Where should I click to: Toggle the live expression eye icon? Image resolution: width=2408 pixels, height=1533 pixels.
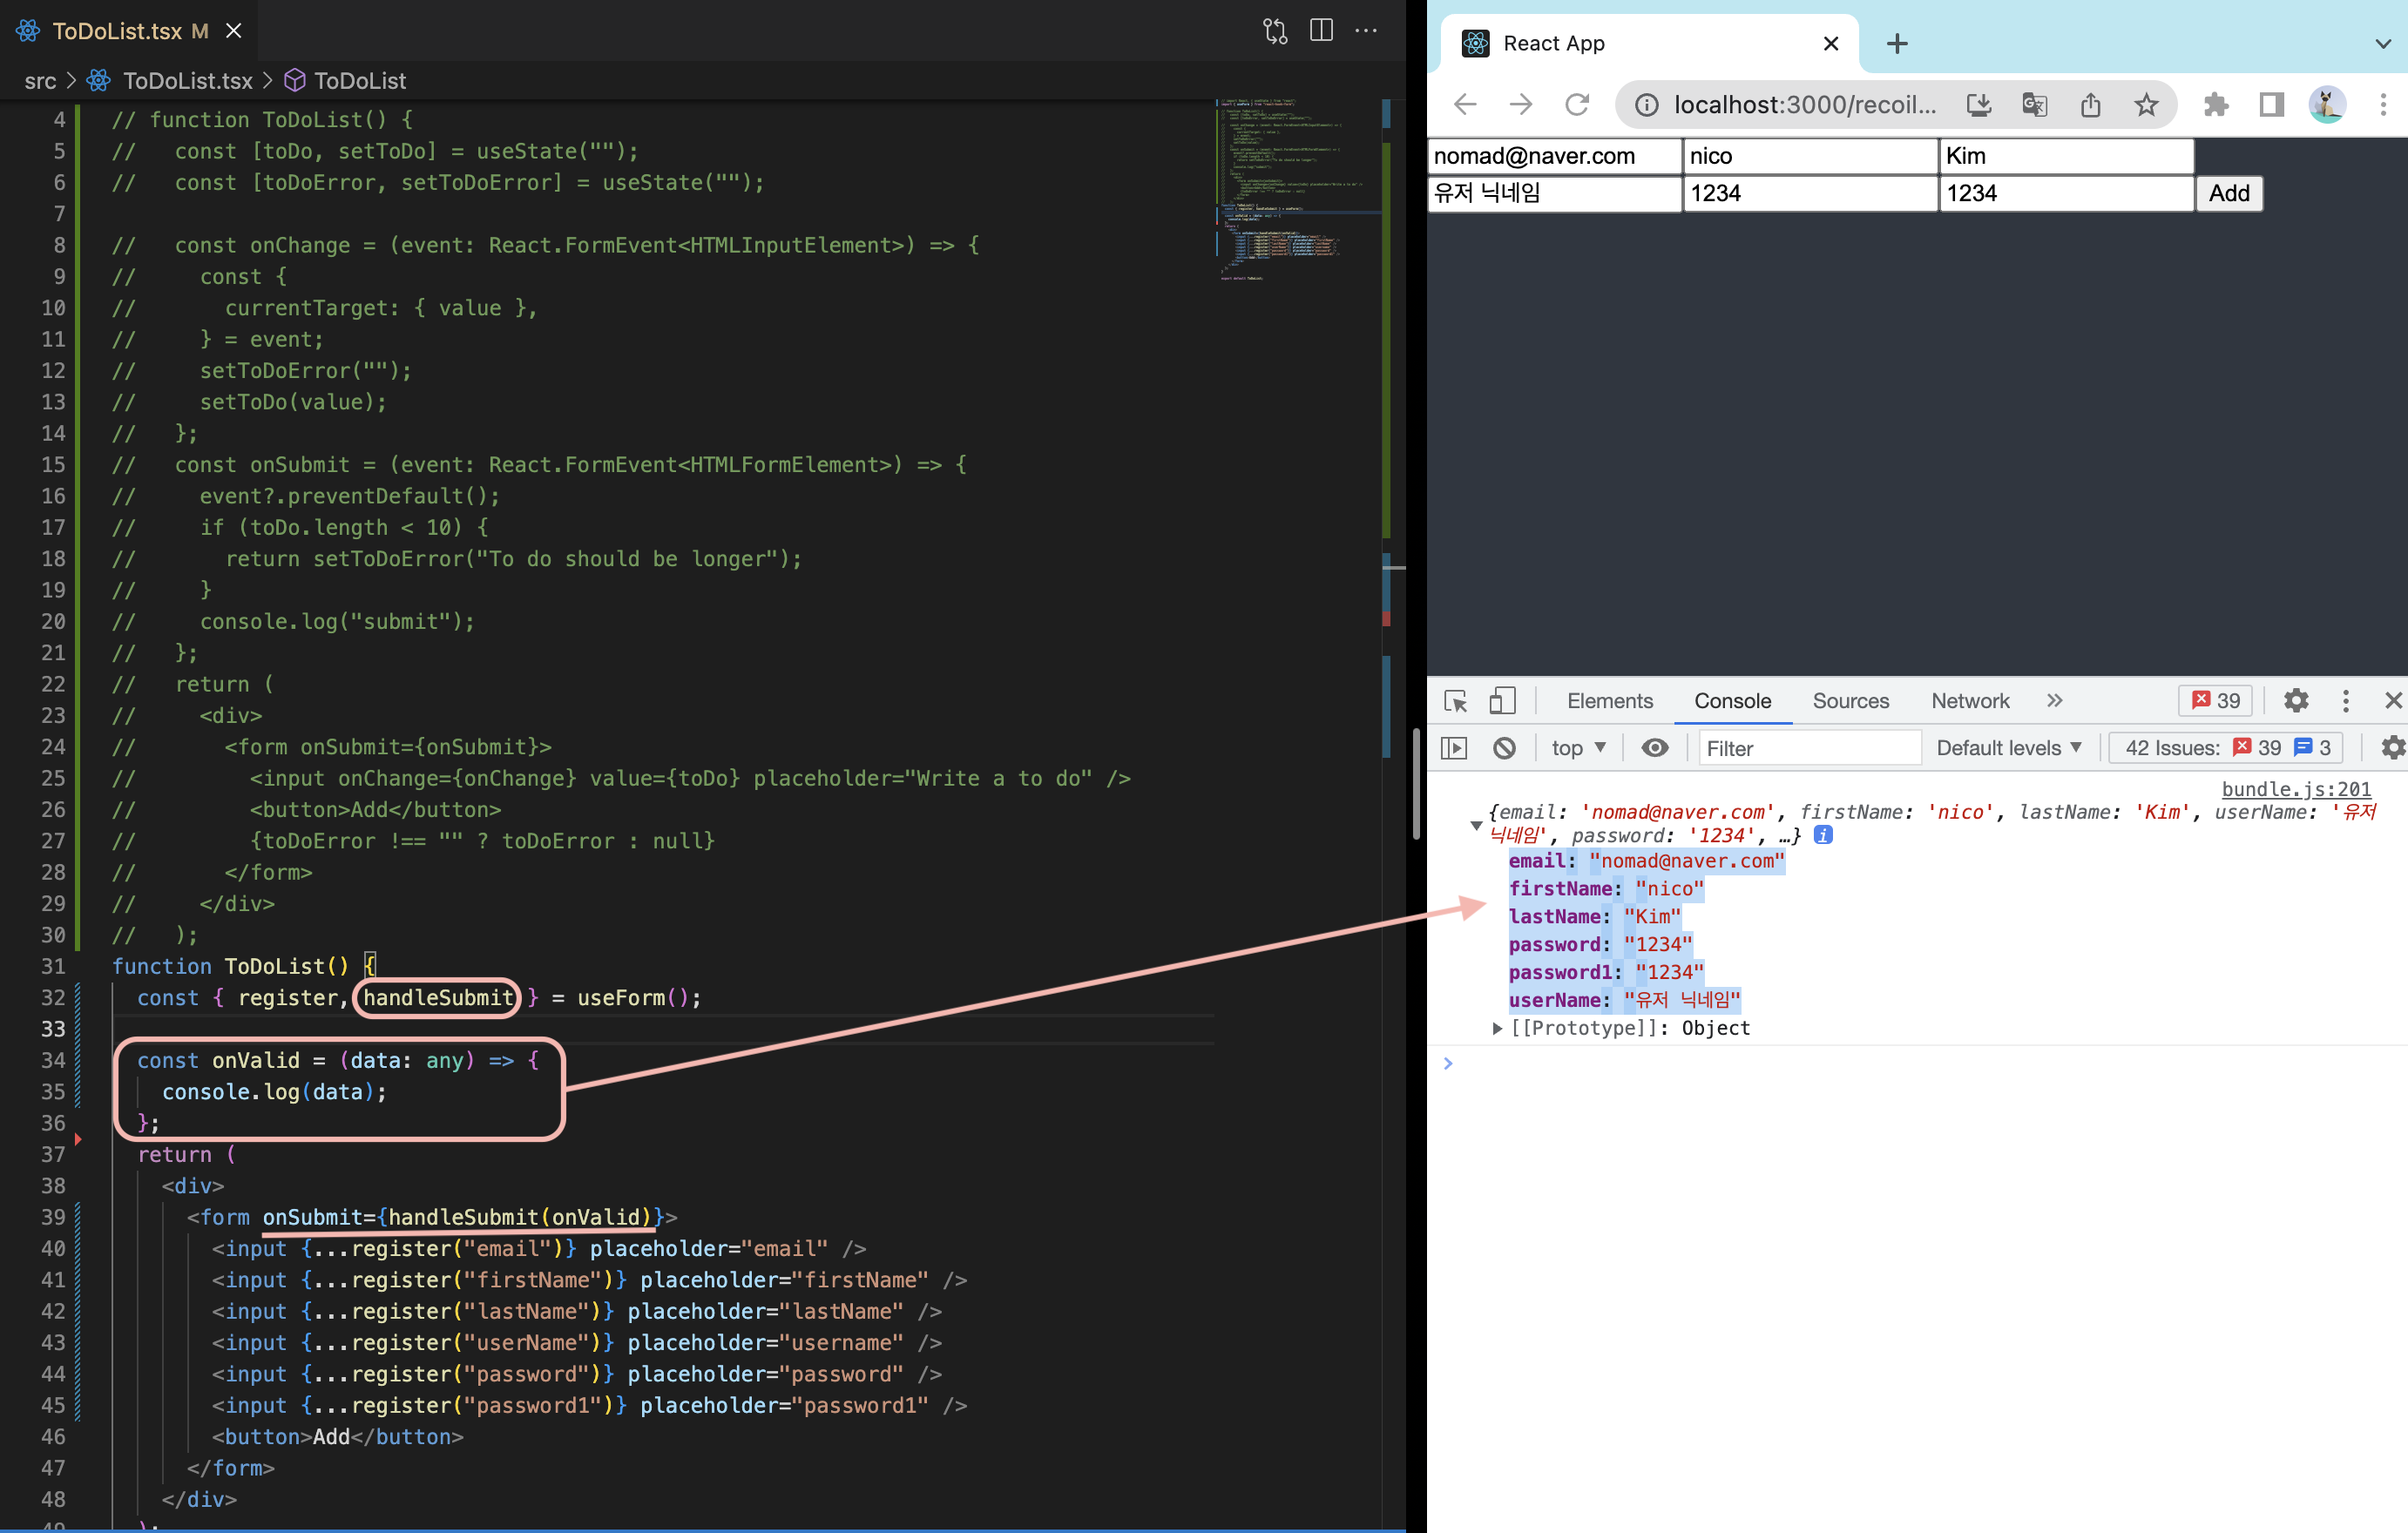point(1655,748)
